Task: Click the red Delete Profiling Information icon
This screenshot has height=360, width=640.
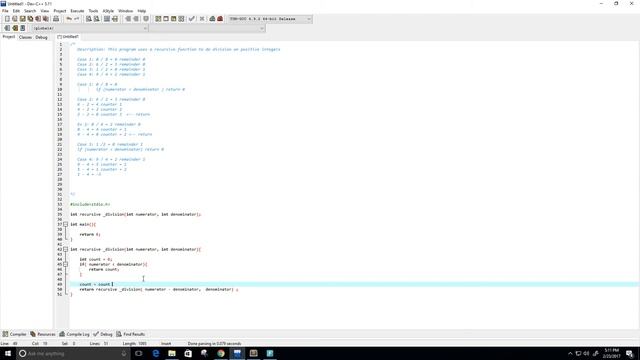Action: pyautogui.click(x=220, y=19)
